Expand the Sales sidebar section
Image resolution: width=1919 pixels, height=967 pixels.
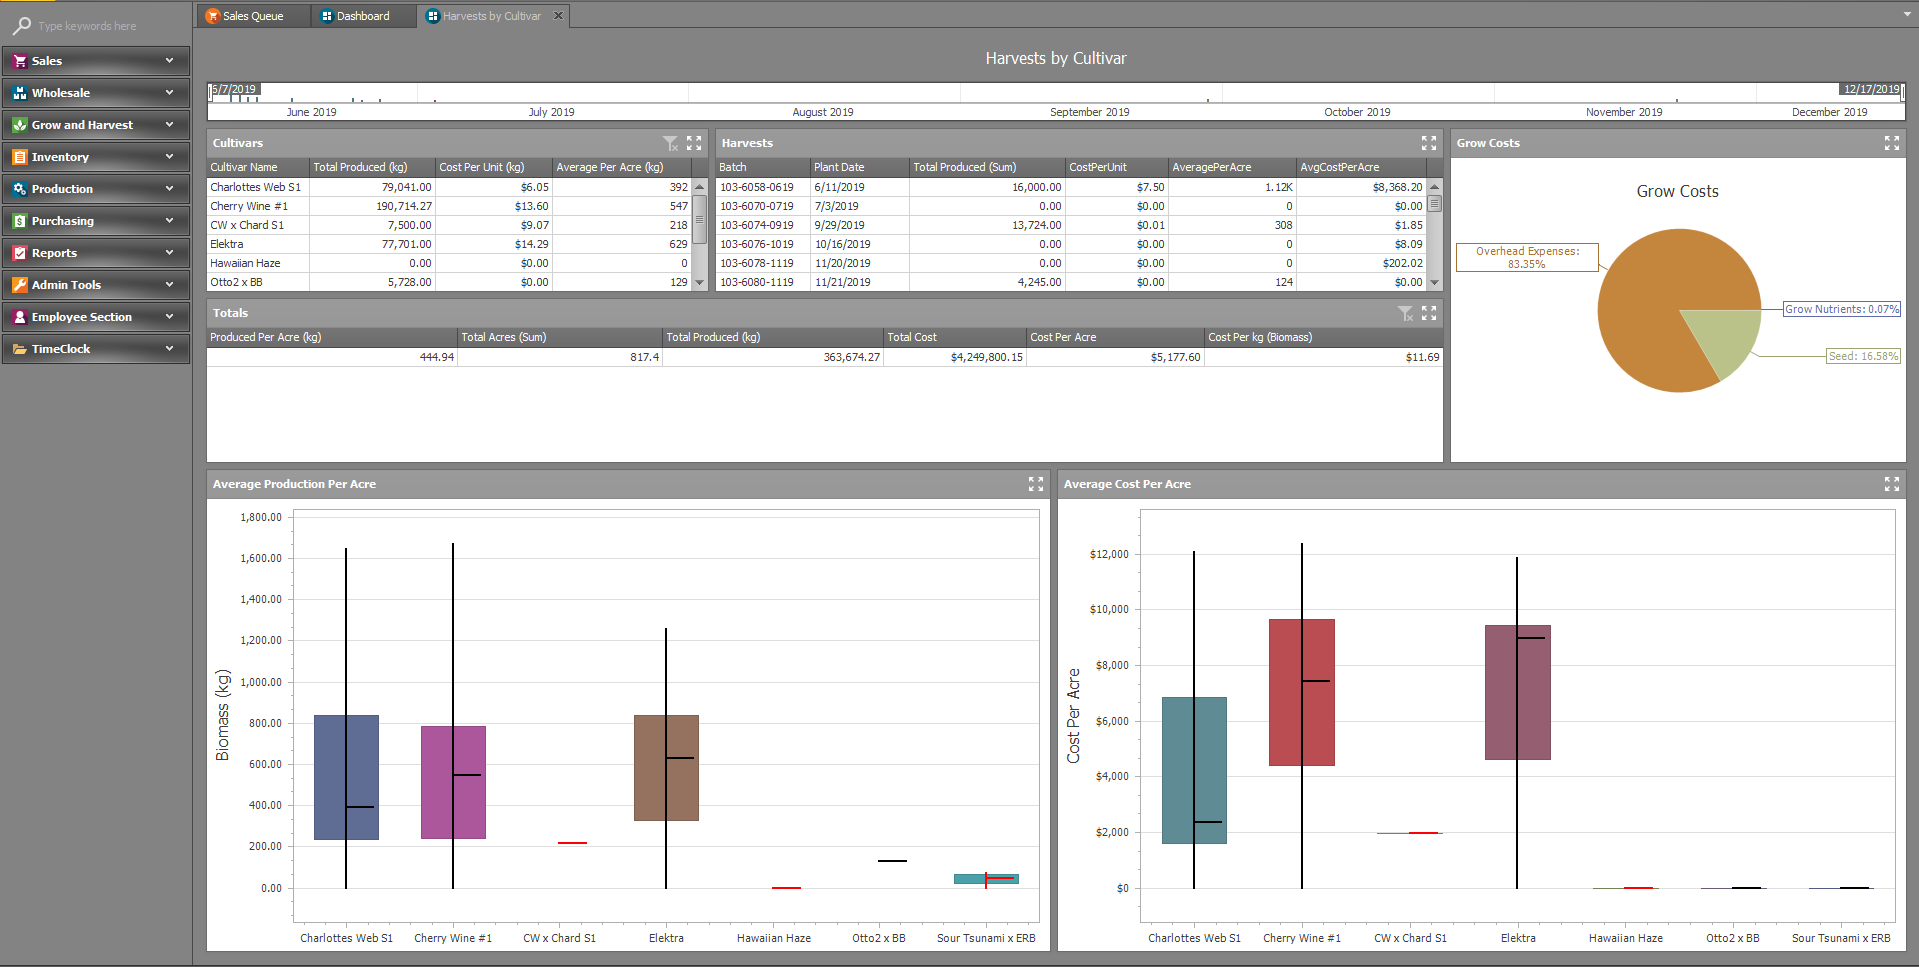pyautogui.click(x=96, y=61)
